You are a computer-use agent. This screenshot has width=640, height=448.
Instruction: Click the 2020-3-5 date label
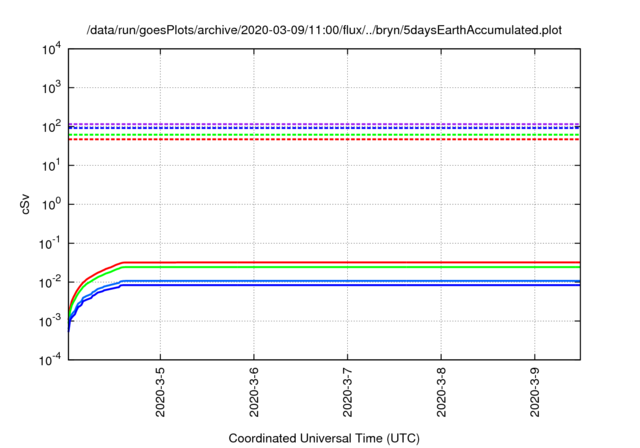tap(160, 392)
